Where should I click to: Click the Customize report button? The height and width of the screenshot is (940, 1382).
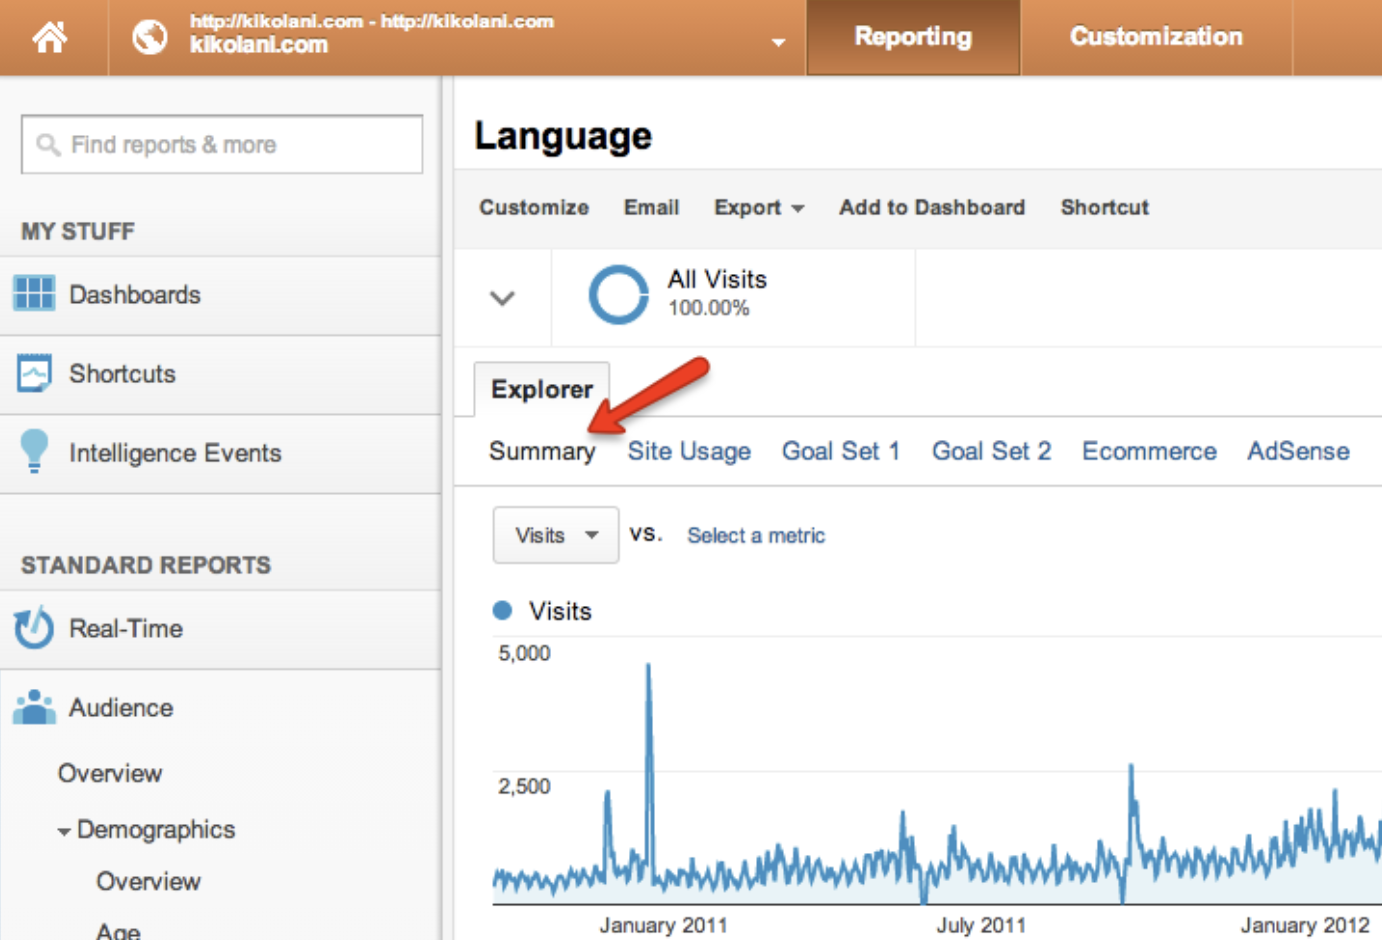point(534,207)
